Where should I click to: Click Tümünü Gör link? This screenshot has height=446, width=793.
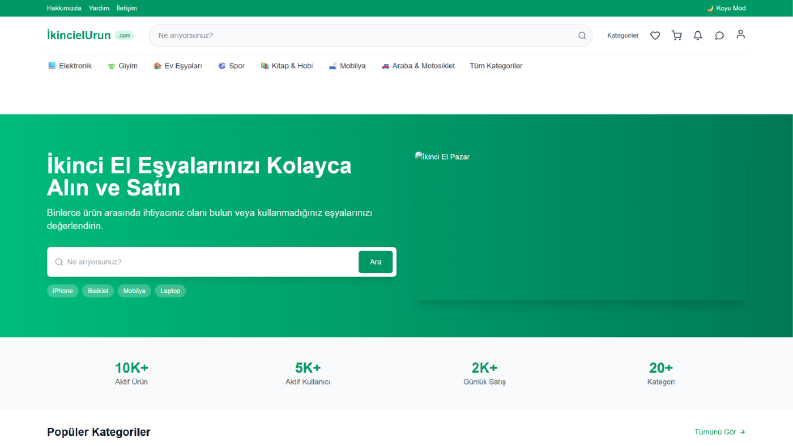pyautogui.click(x=720, y=432)
